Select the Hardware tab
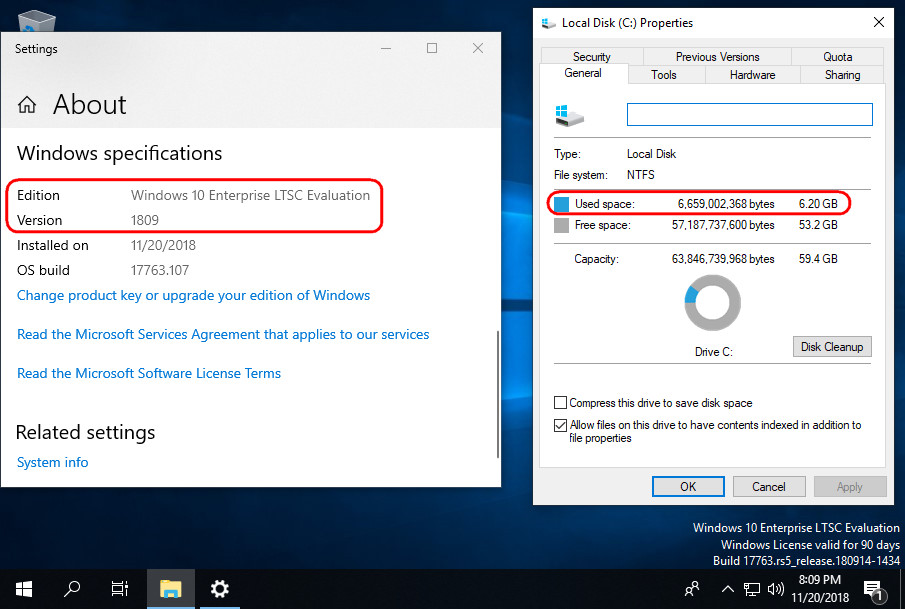 point(752,75)
